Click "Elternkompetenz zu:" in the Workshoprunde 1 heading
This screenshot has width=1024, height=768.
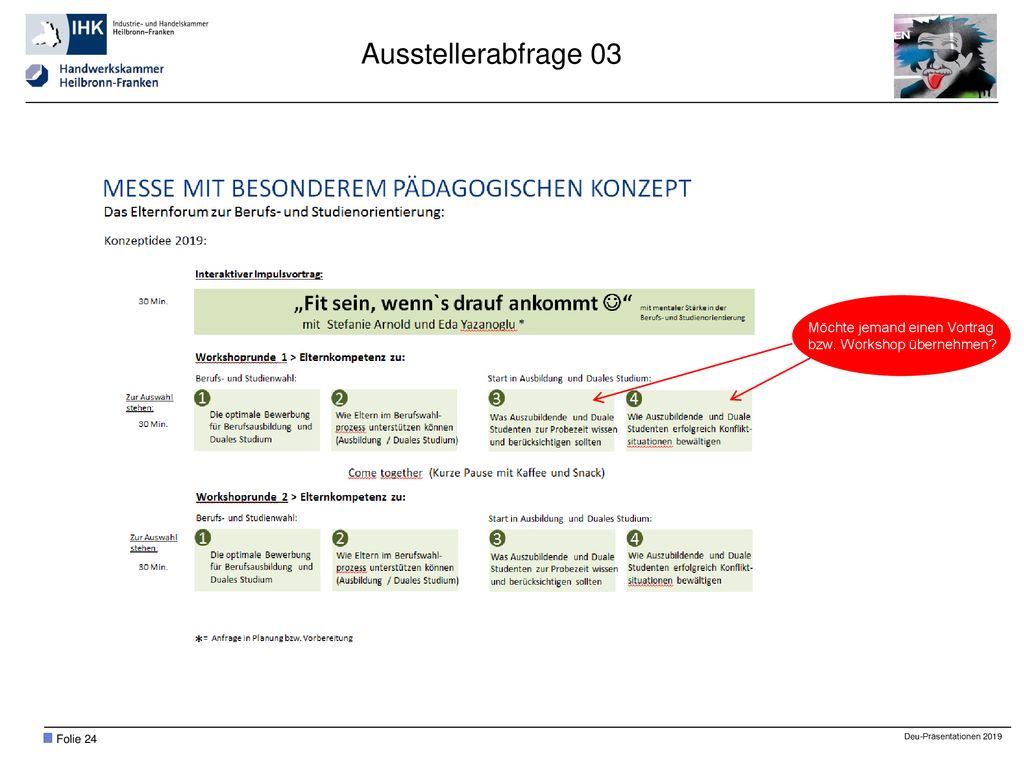point(352,357)
